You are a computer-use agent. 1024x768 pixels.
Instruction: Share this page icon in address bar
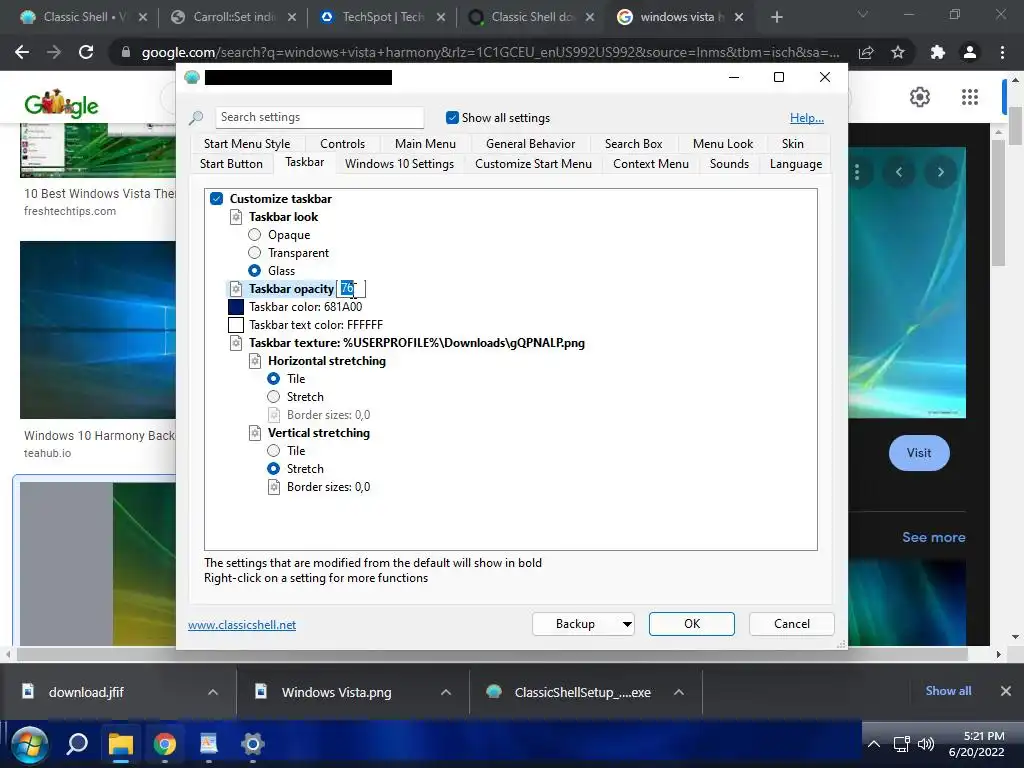pyautogui.click(x=866, y=52)
